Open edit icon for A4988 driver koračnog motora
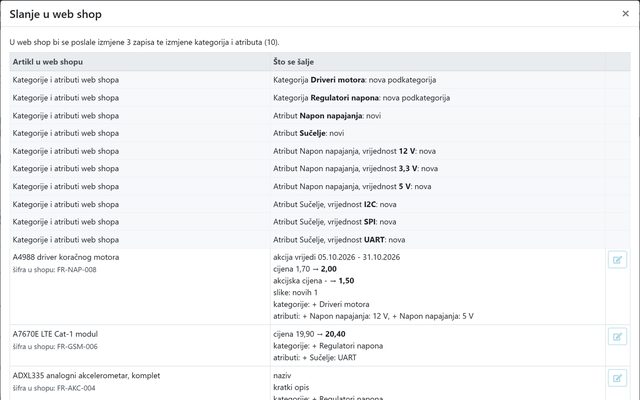This screenshot has width=640, height=400. [617, 260]
